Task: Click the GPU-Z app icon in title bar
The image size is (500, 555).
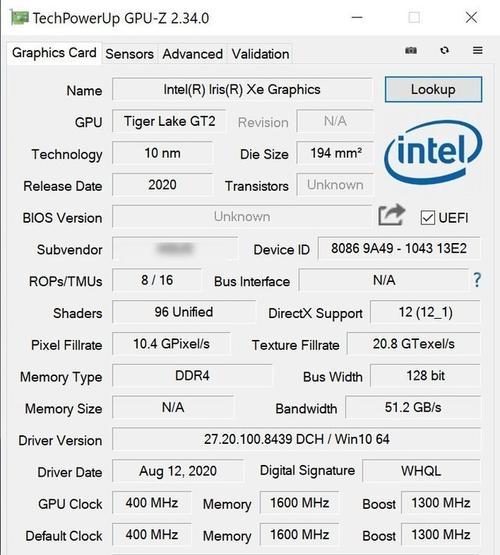Action: click(19, 18)
